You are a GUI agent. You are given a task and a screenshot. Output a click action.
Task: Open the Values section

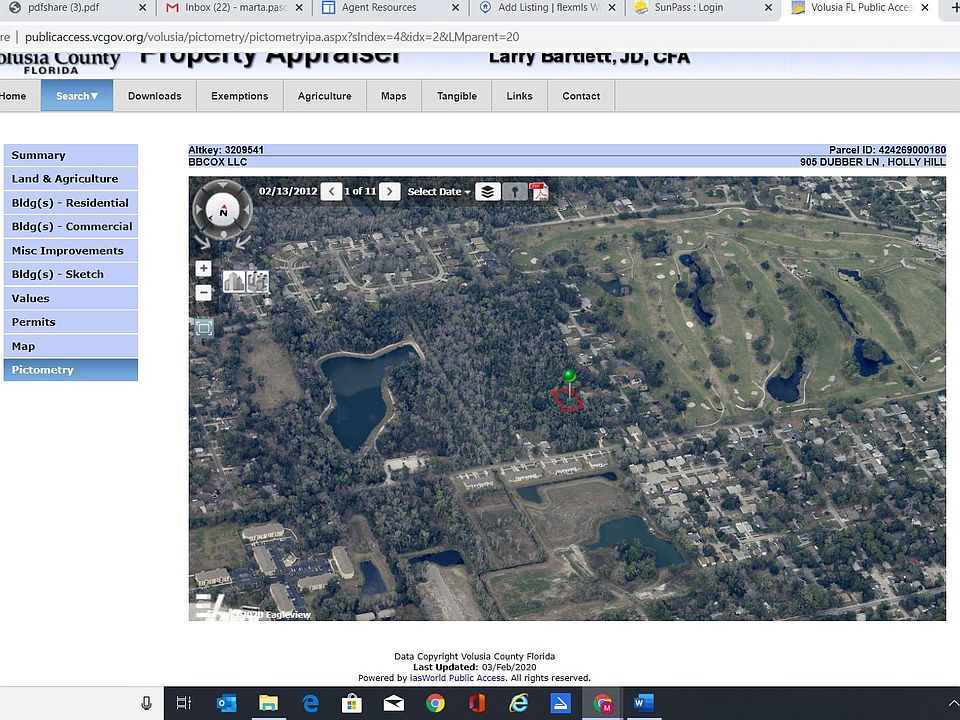coord(70,298)
